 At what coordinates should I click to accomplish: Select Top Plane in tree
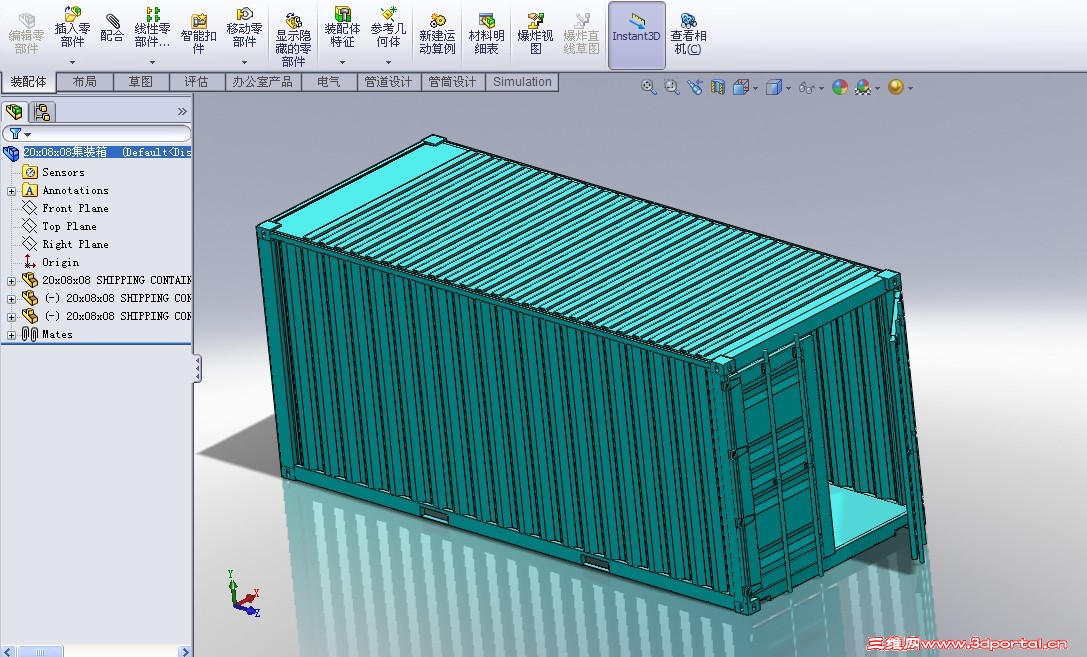click(69, 226)
